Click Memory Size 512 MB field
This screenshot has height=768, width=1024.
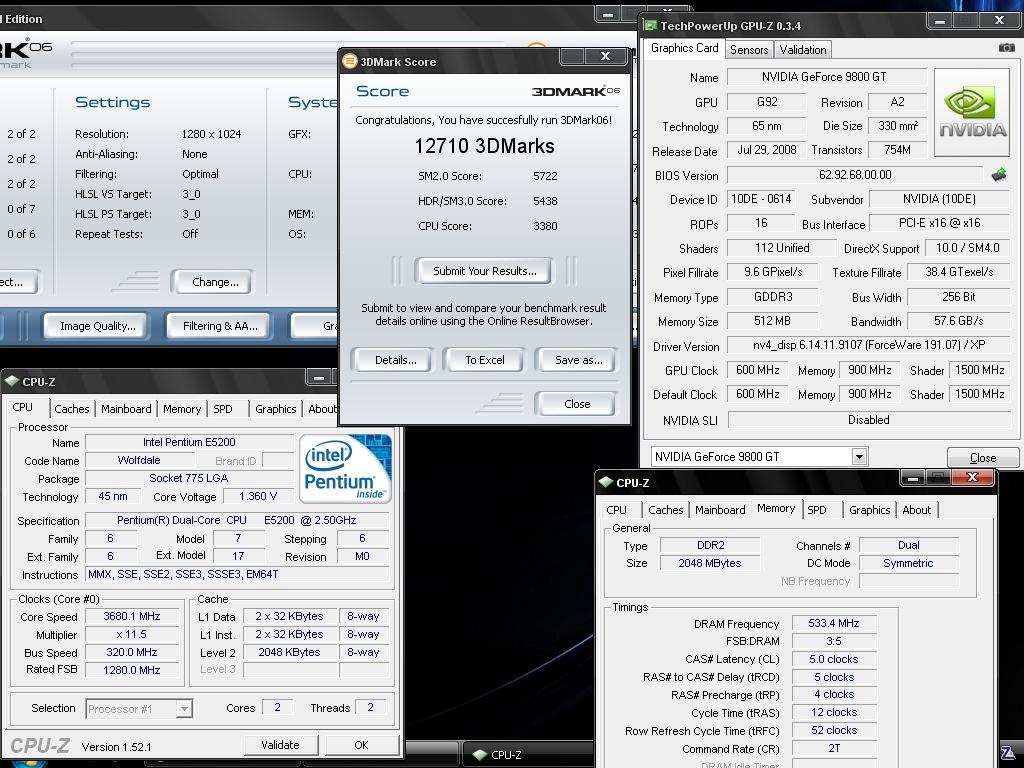tap(772, 321)
